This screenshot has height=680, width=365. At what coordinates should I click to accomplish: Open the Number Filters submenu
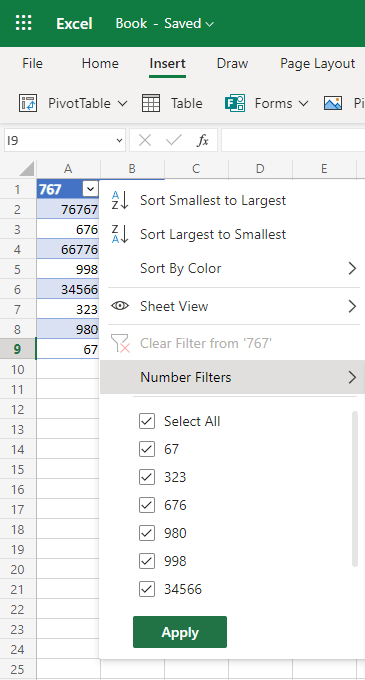click(232, 377)
